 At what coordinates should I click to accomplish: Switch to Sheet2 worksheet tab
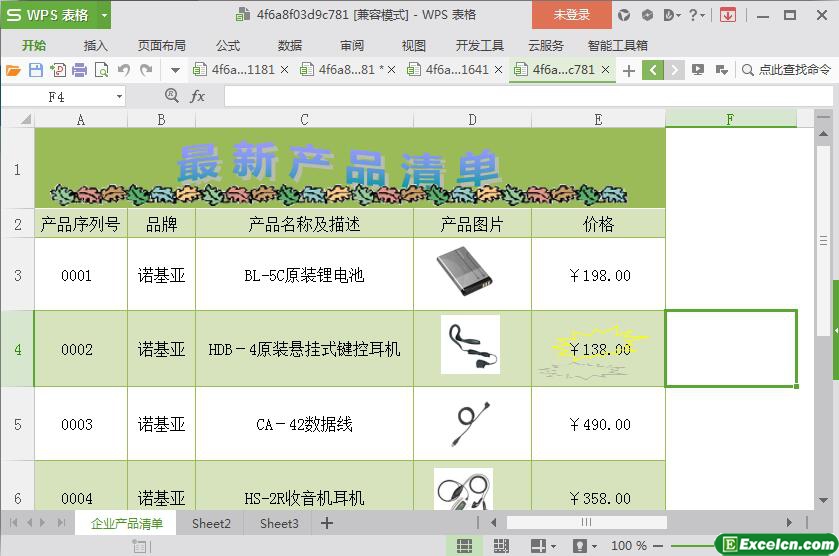tap(211, 523)
